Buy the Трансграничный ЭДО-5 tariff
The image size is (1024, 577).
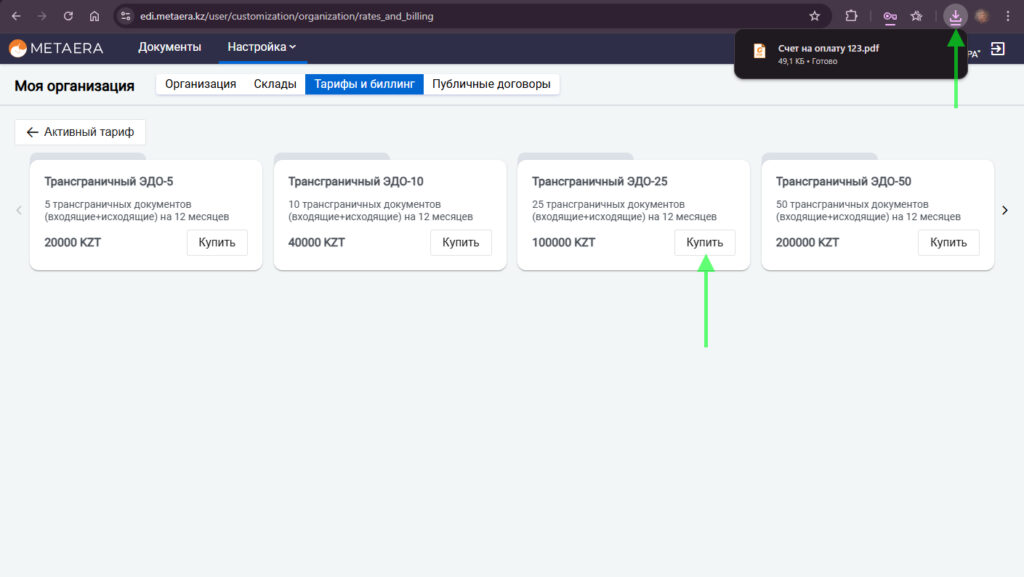(217, 242)
